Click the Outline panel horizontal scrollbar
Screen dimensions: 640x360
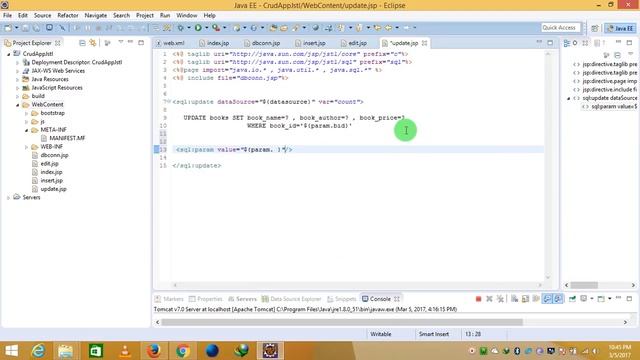tap(584, 285)
